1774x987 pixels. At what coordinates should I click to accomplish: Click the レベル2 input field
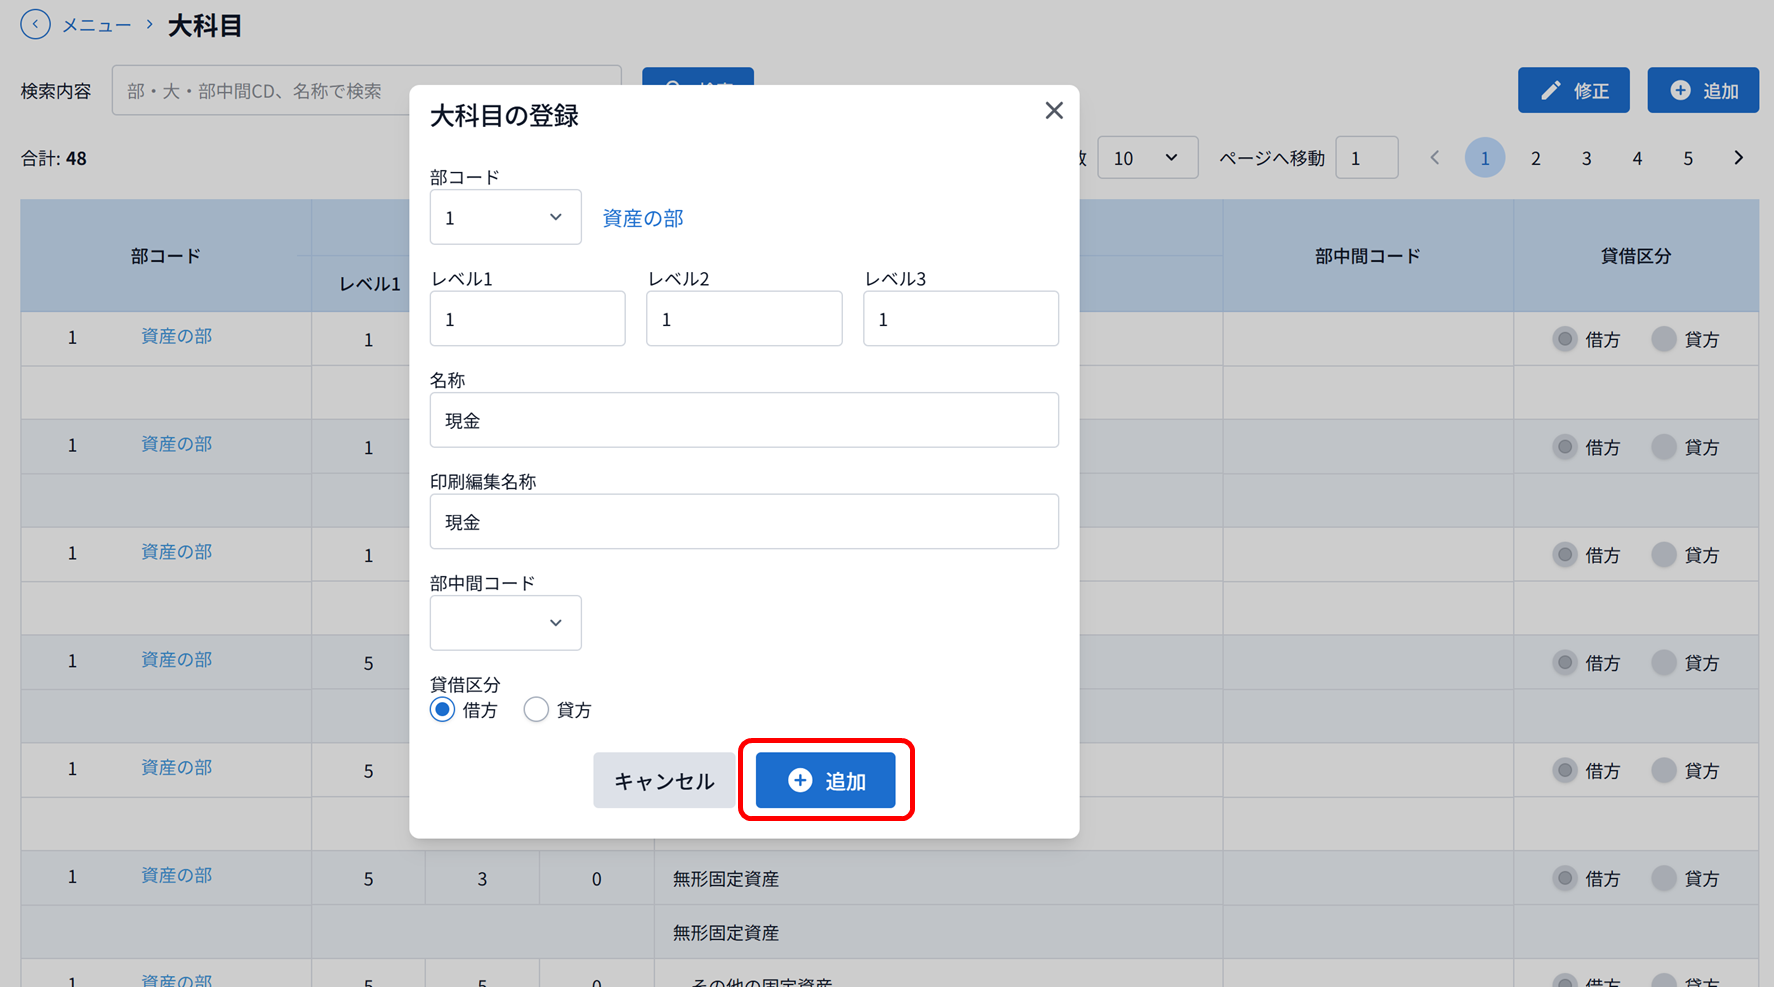click(x=744, y=319)
